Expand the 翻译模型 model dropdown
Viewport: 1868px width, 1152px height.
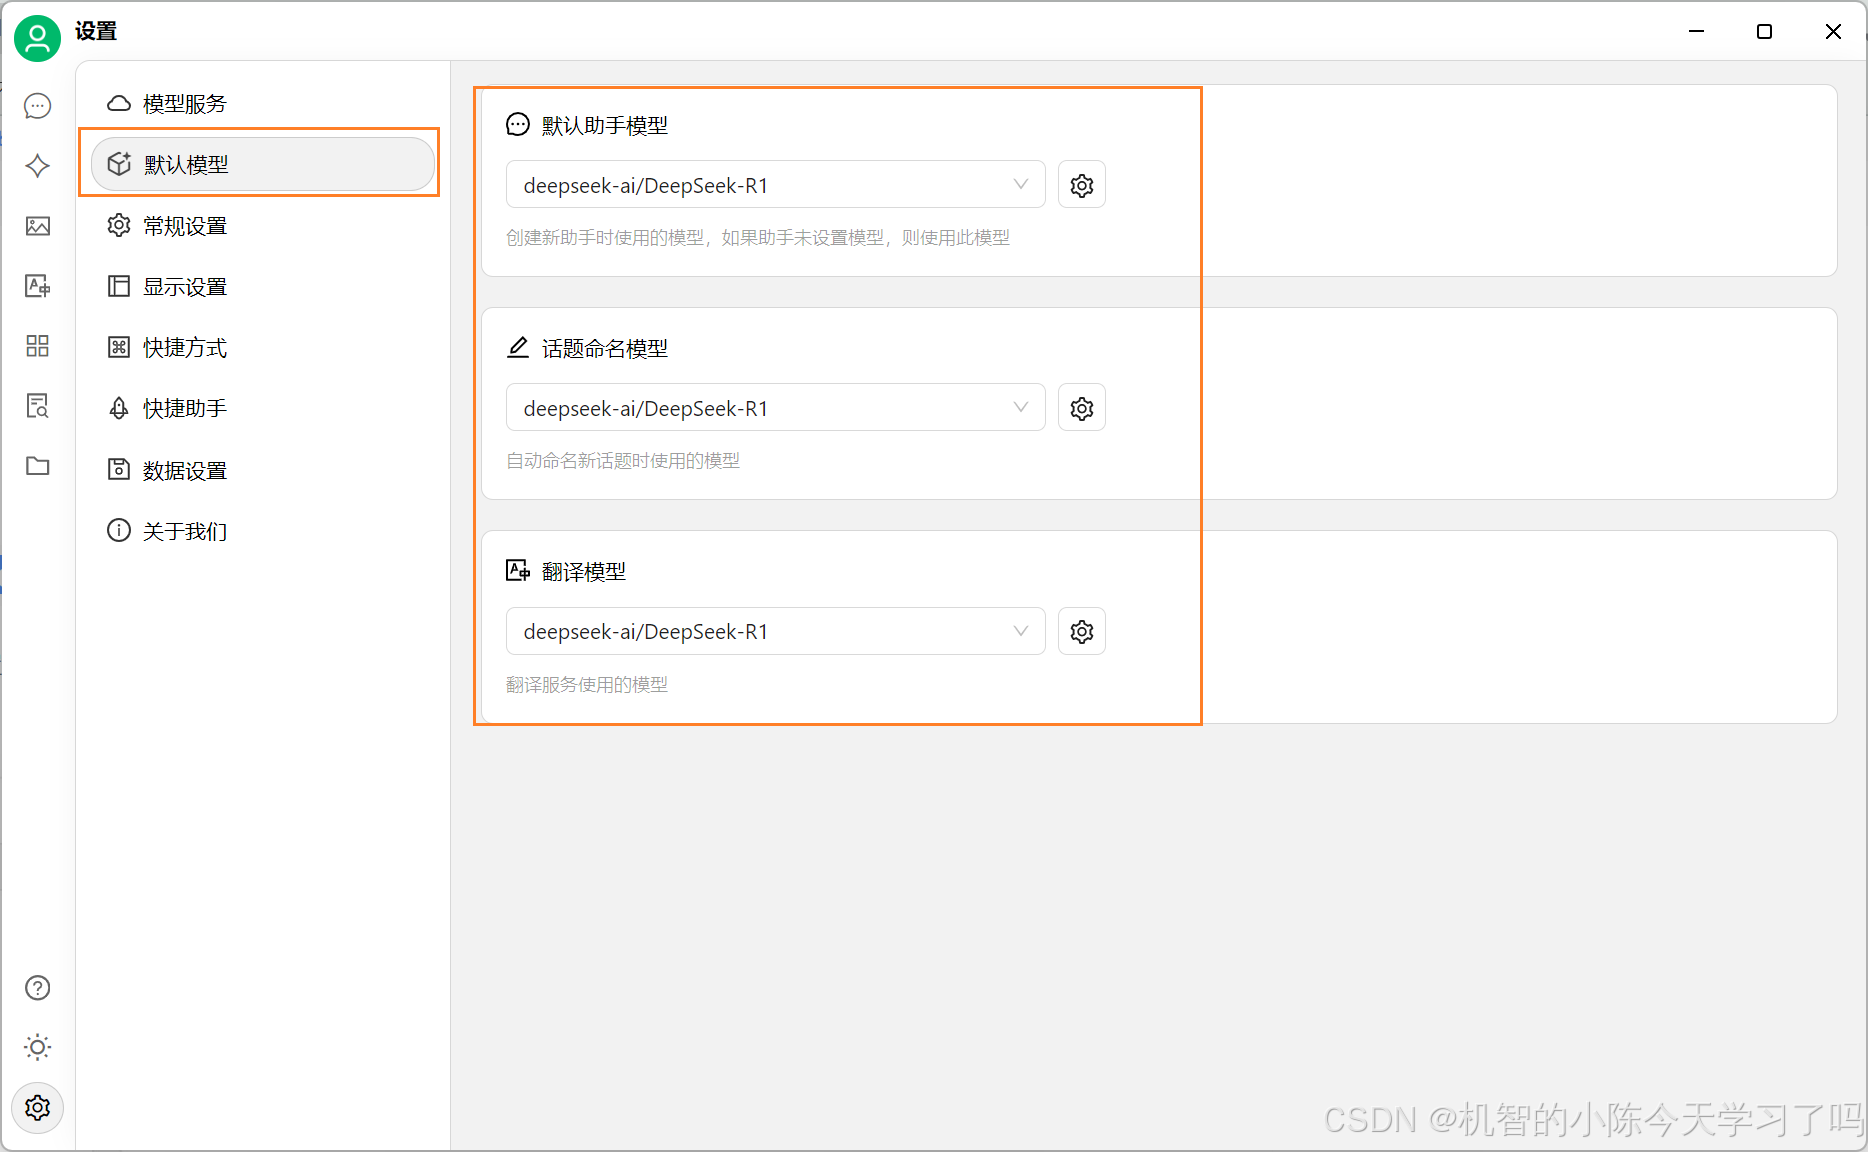[775, 631]
